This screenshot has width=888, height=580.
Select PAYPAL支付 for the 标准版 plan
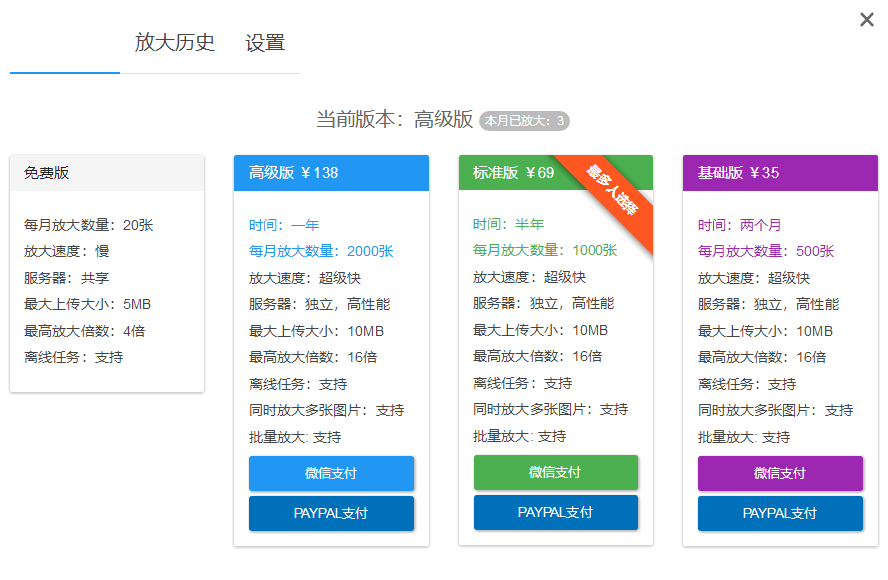tap(555, 512)
